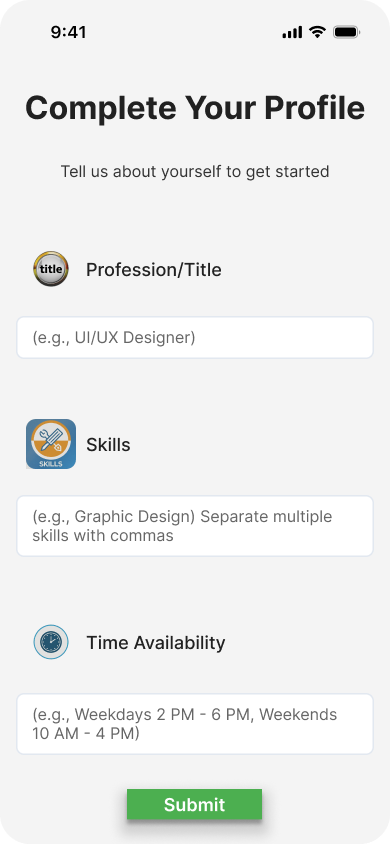Click the Skills label text
This screenshot has width=390, height=844.
pos(108,445)
